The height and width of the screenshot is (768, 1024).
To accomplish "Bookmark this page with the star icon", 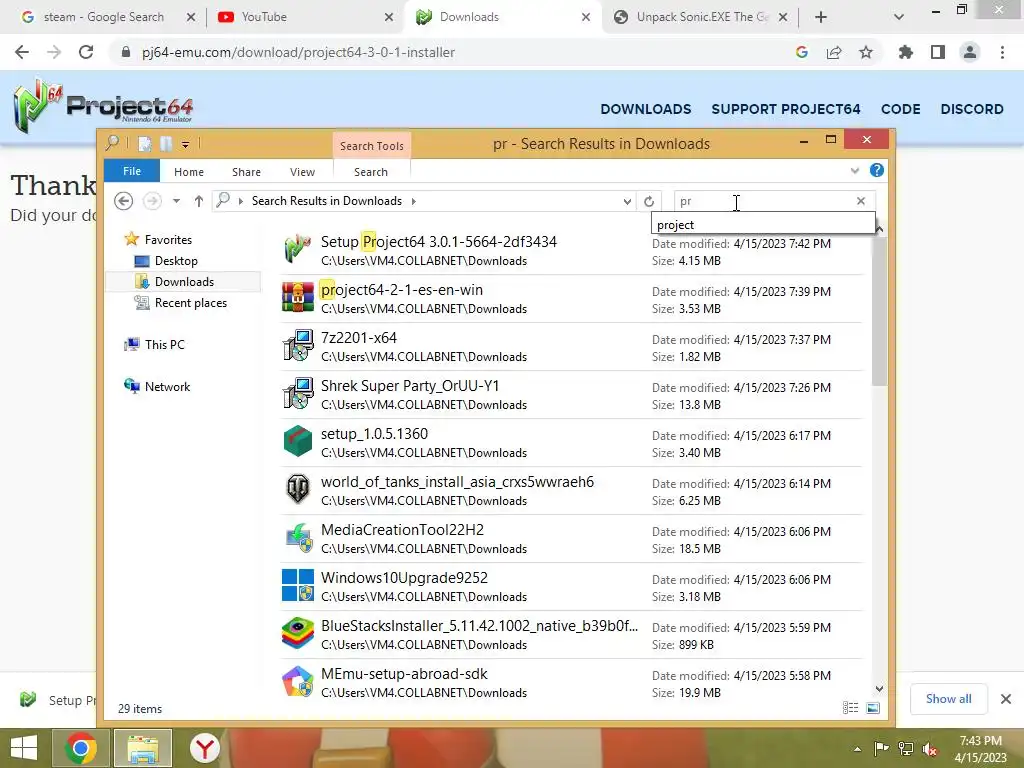I will click(866, 52).
